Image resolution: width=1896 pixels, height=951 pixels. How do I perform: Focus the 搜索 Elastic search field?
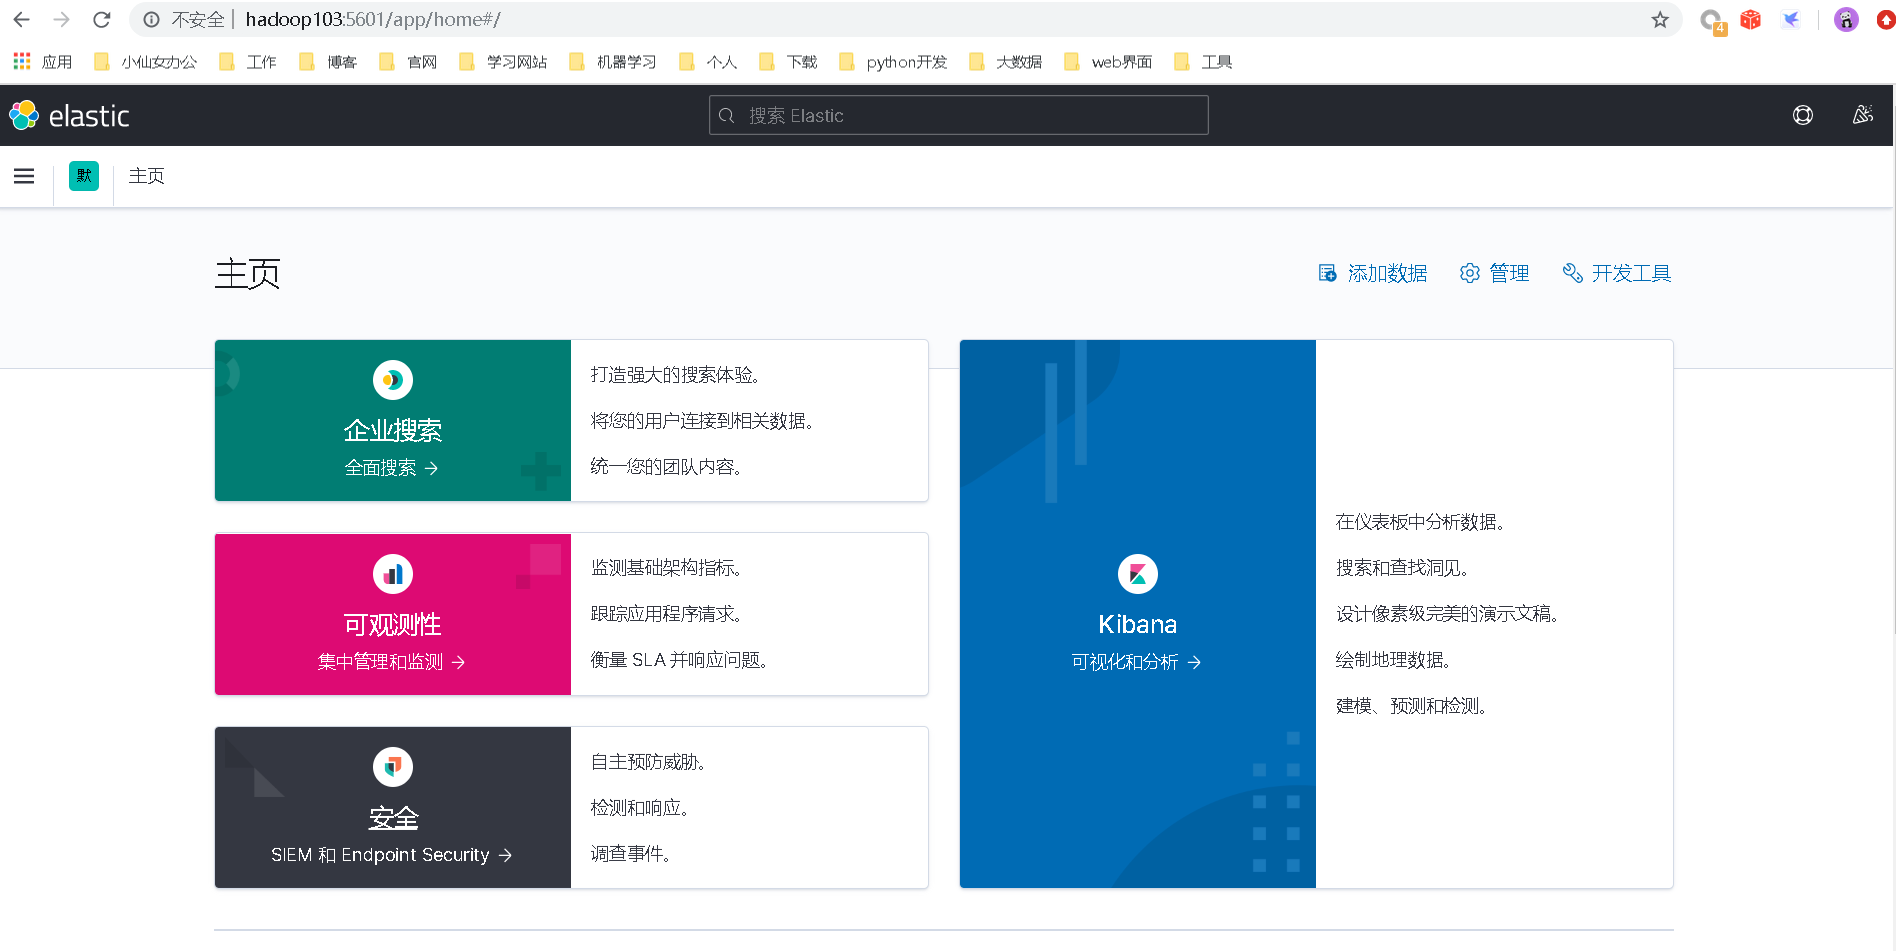point(959,115)
